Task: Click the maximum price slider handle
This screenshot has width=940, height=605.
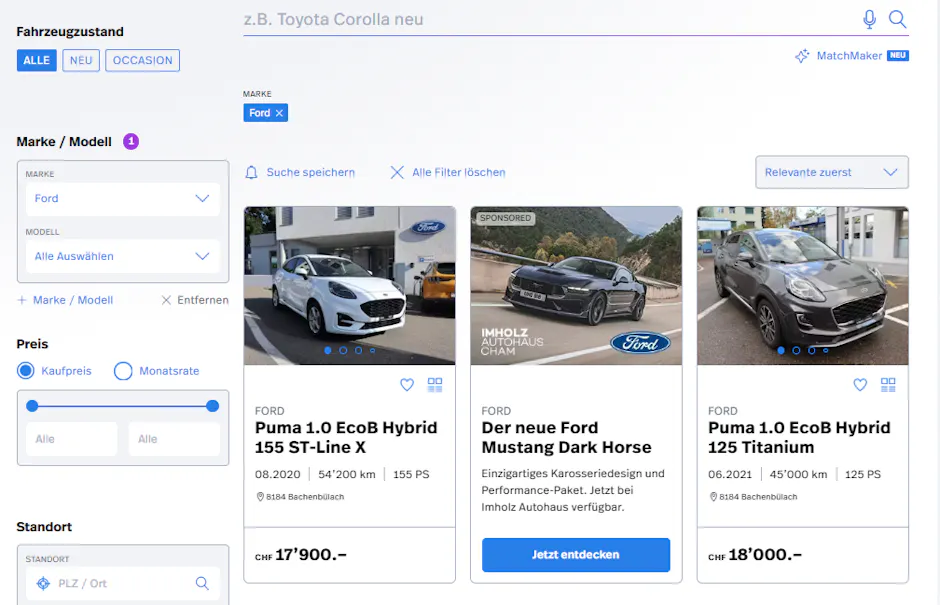Action: pos(212,406)
